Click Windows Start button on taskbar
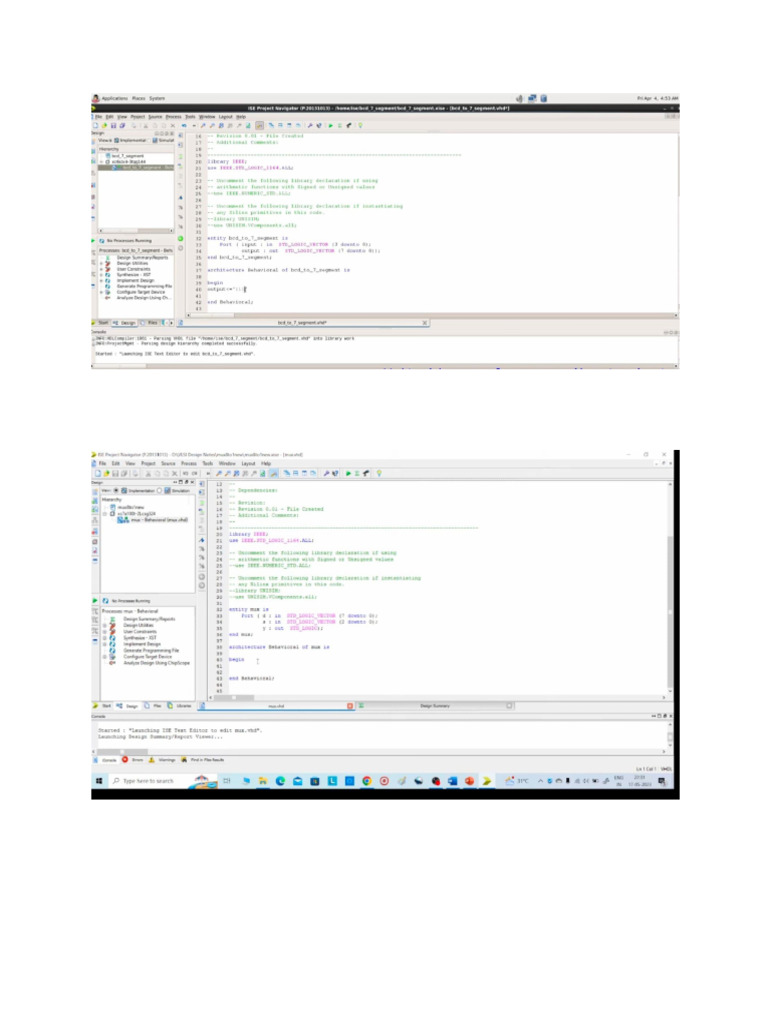The height and width of the screenshot is (1024, 768). click(x=99, y=781)
